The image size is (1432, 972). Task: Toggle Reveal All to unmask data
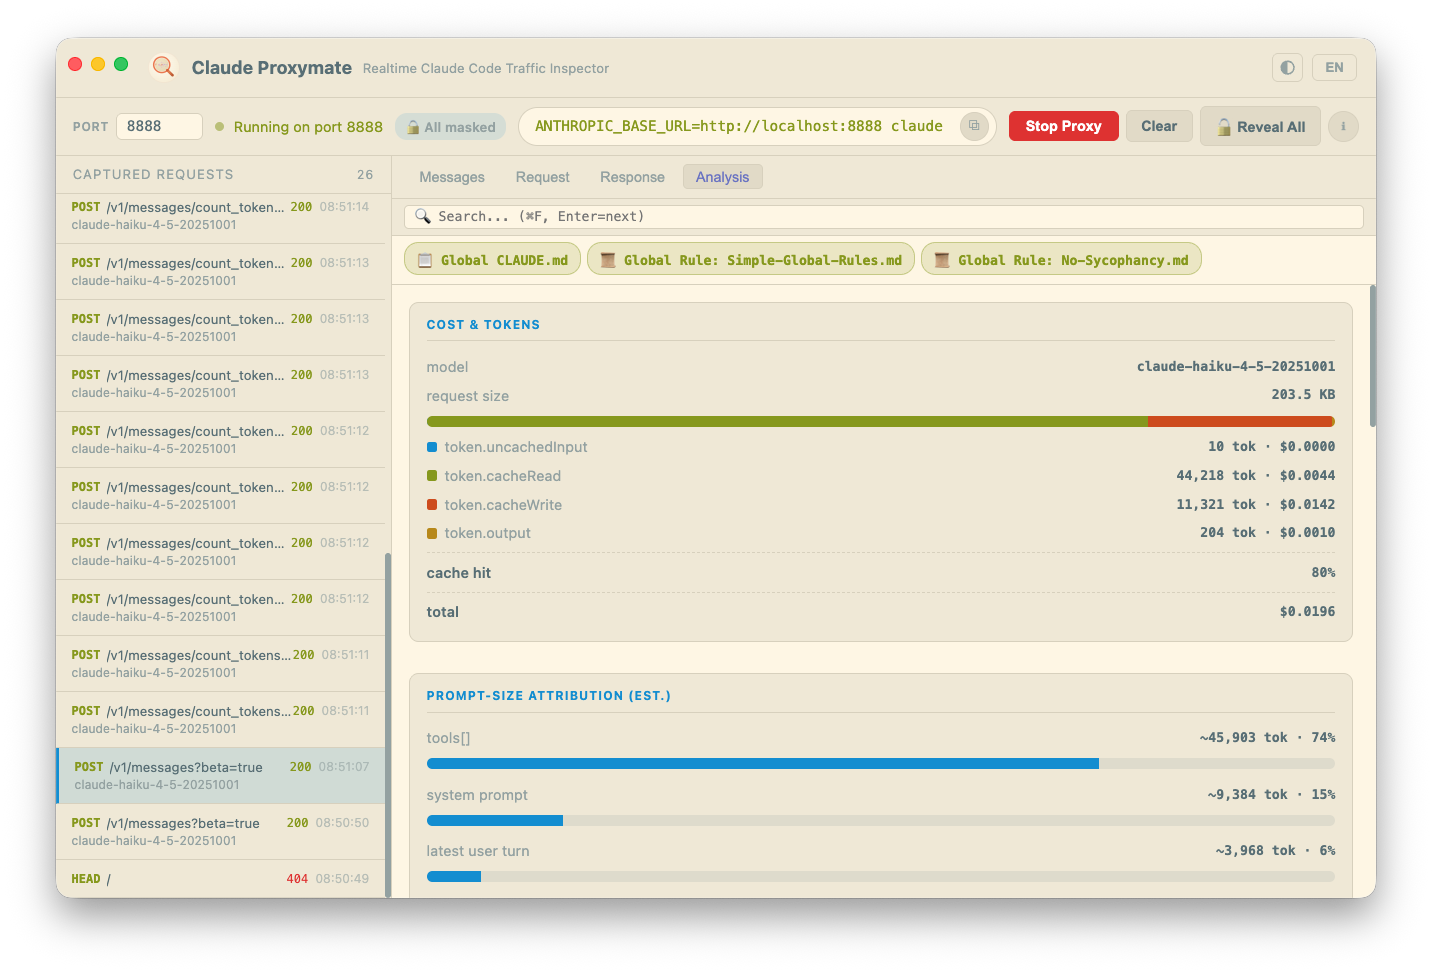point(1260,127)
